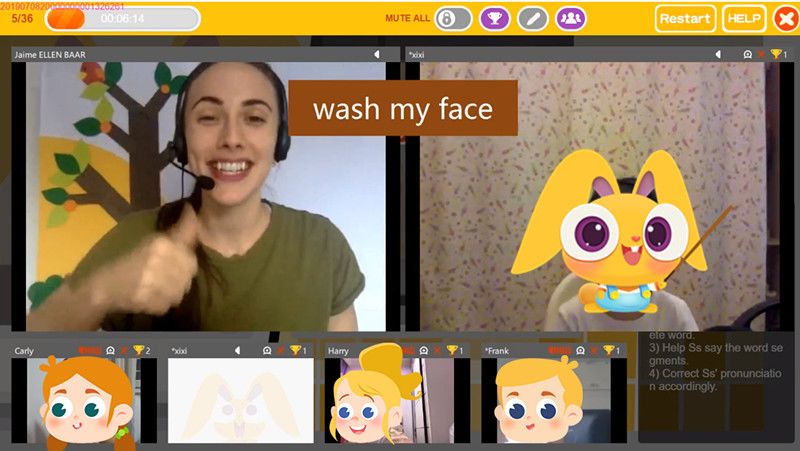Viewport: 800px width, 451px height.
Task: Select the gray pencil drawing tool
Action: tap(533, 19)
